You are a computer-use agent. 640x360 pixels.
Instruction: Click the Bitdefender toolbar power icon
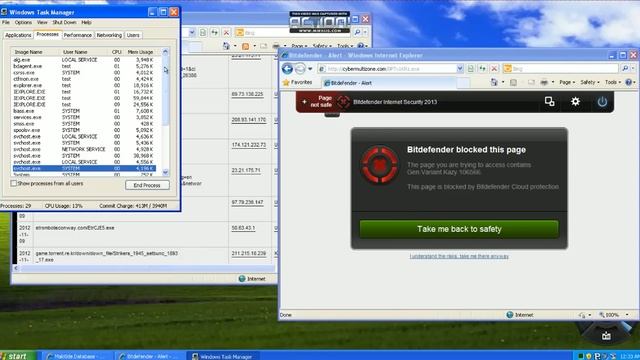[x=602, y=102]
